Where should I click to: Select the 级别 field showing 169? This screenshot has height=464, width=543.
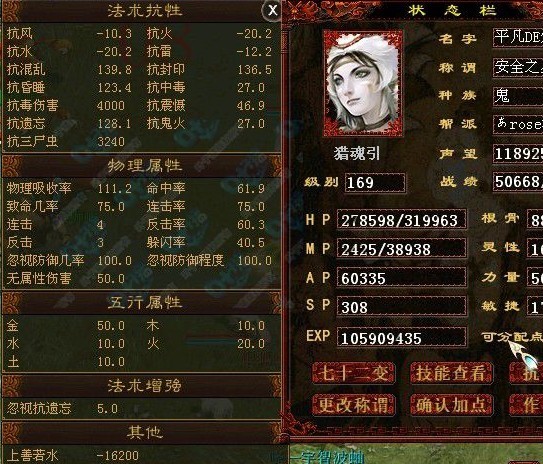coord(375,182)
